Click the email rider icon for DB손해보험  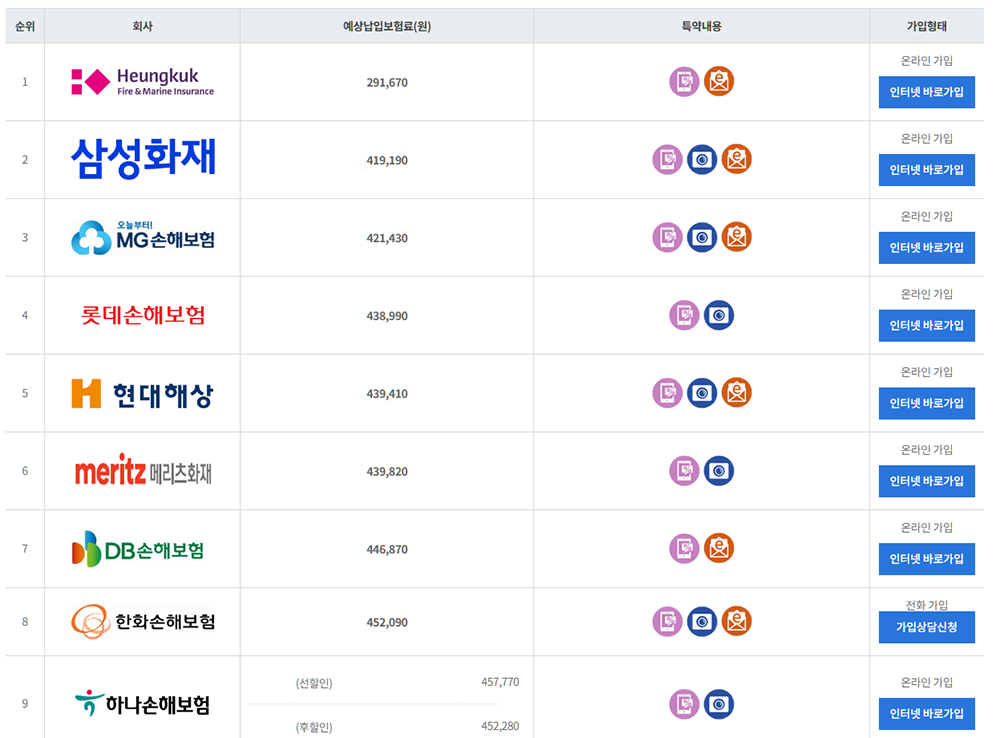(x=719, y=547)
